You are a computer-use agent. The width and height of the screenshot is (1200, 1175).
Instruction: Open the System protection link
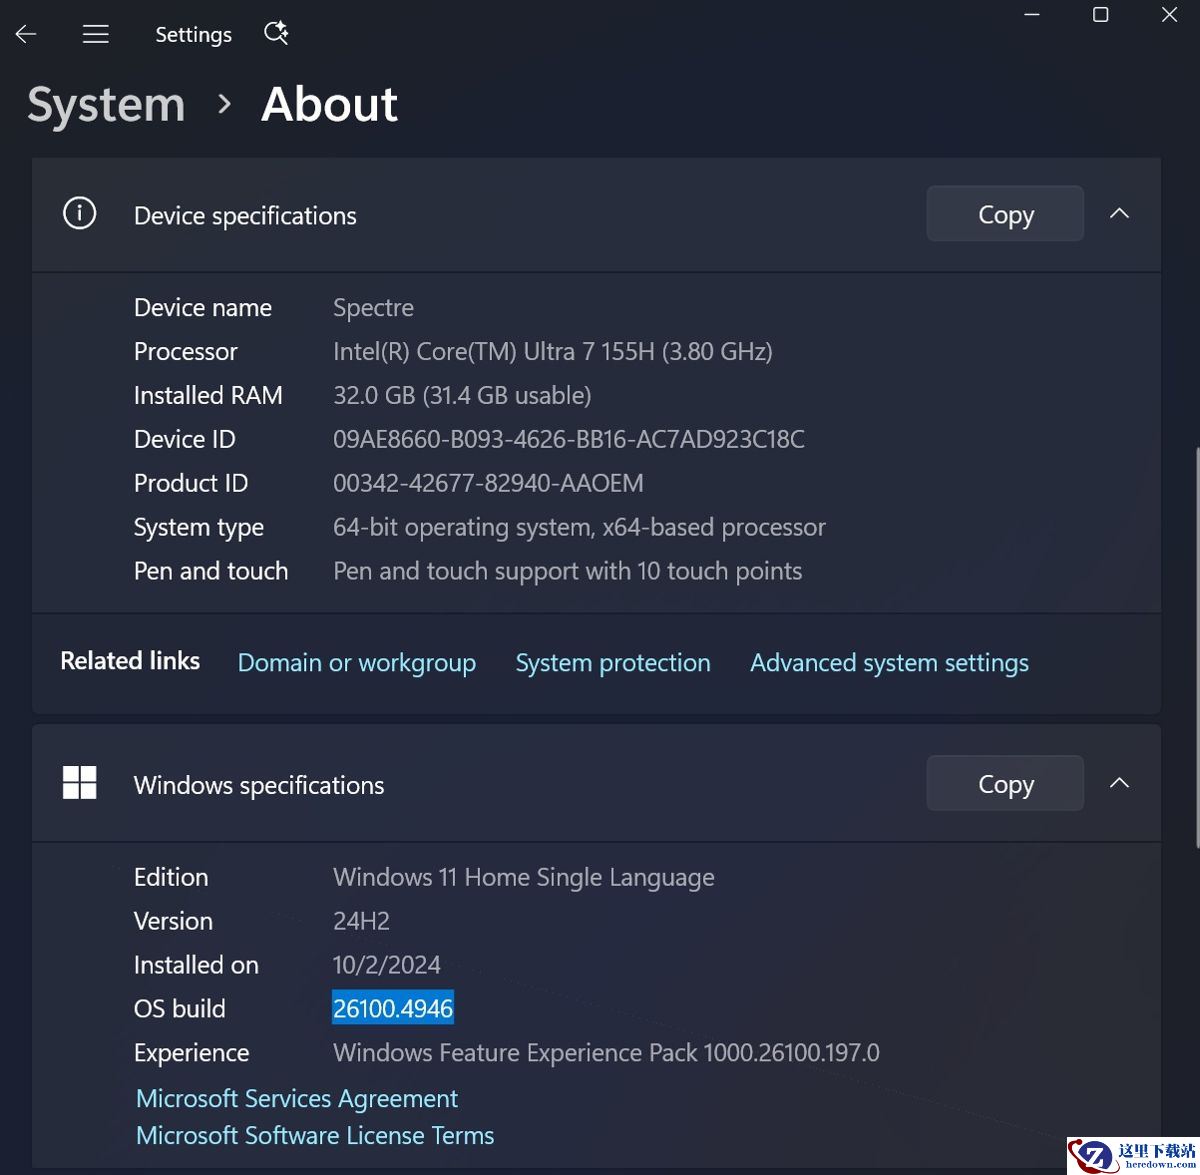click(613, 663)
